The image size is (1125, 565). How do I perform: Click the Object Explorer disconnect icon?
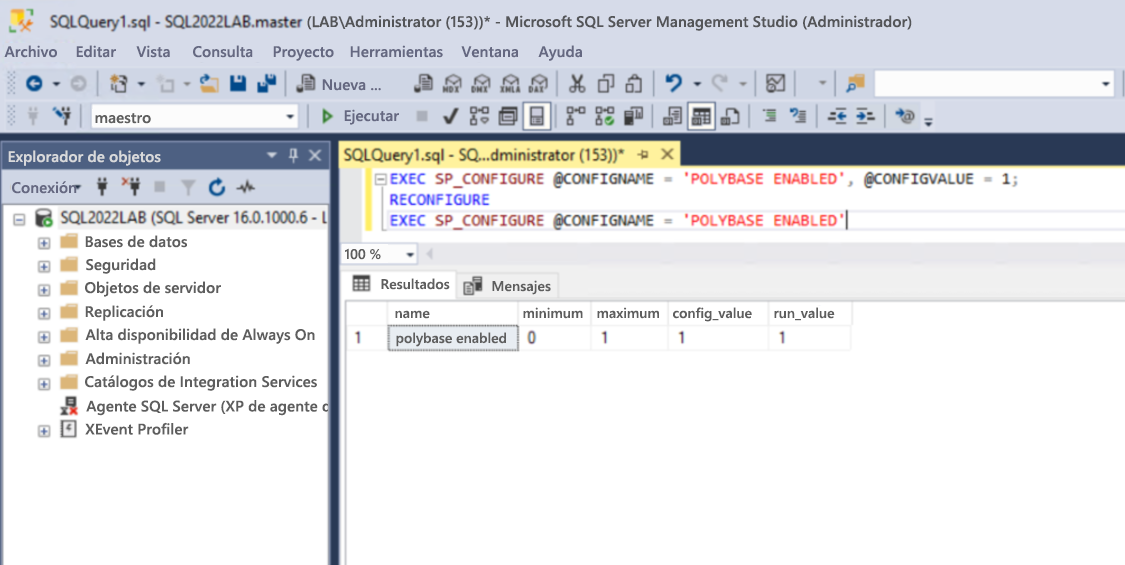coord(131,187)
